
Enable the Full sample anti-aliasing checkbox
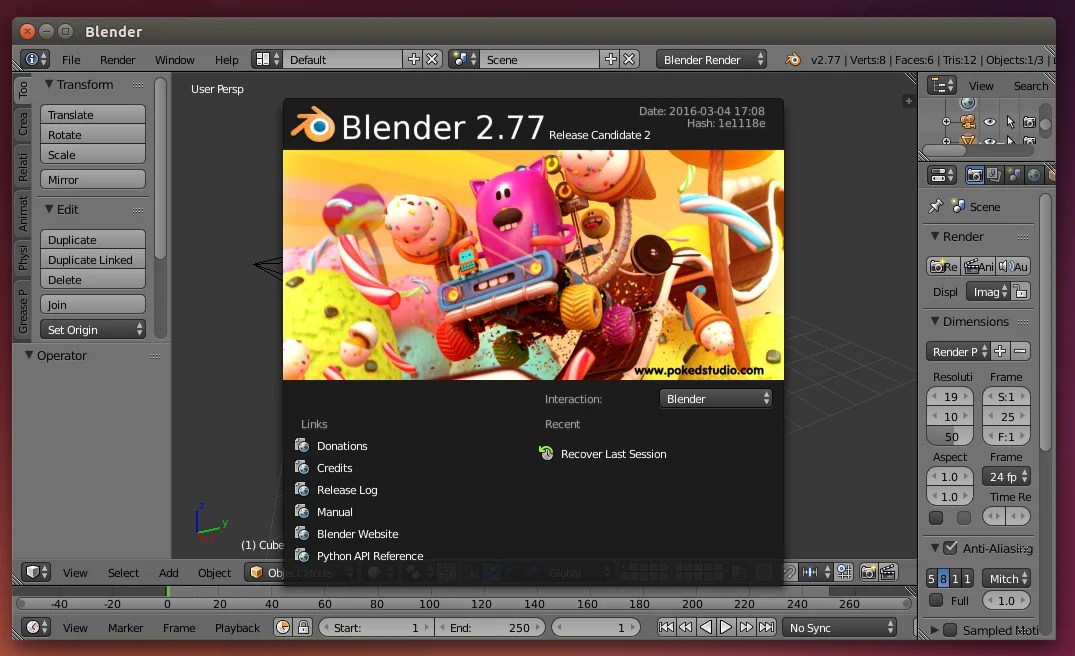click(x=937, y=600)
